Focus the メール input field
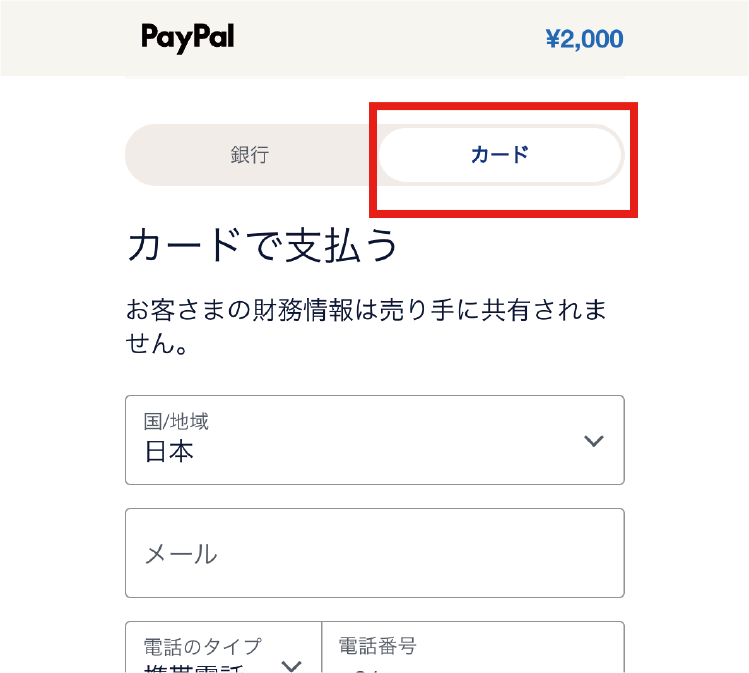This screenshot has height=673, width=749. (x=374, y=553)
